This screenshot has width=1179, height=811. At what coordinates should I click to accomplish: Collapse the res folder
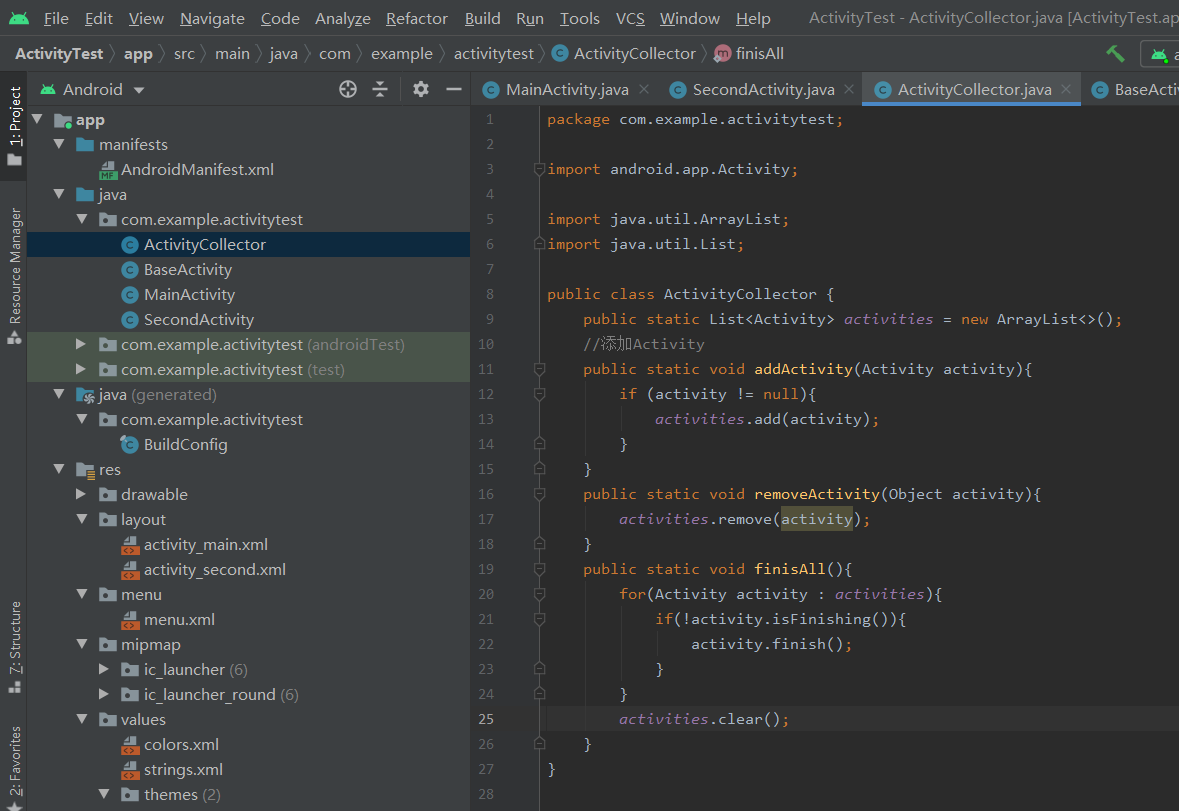pos(59,469)
